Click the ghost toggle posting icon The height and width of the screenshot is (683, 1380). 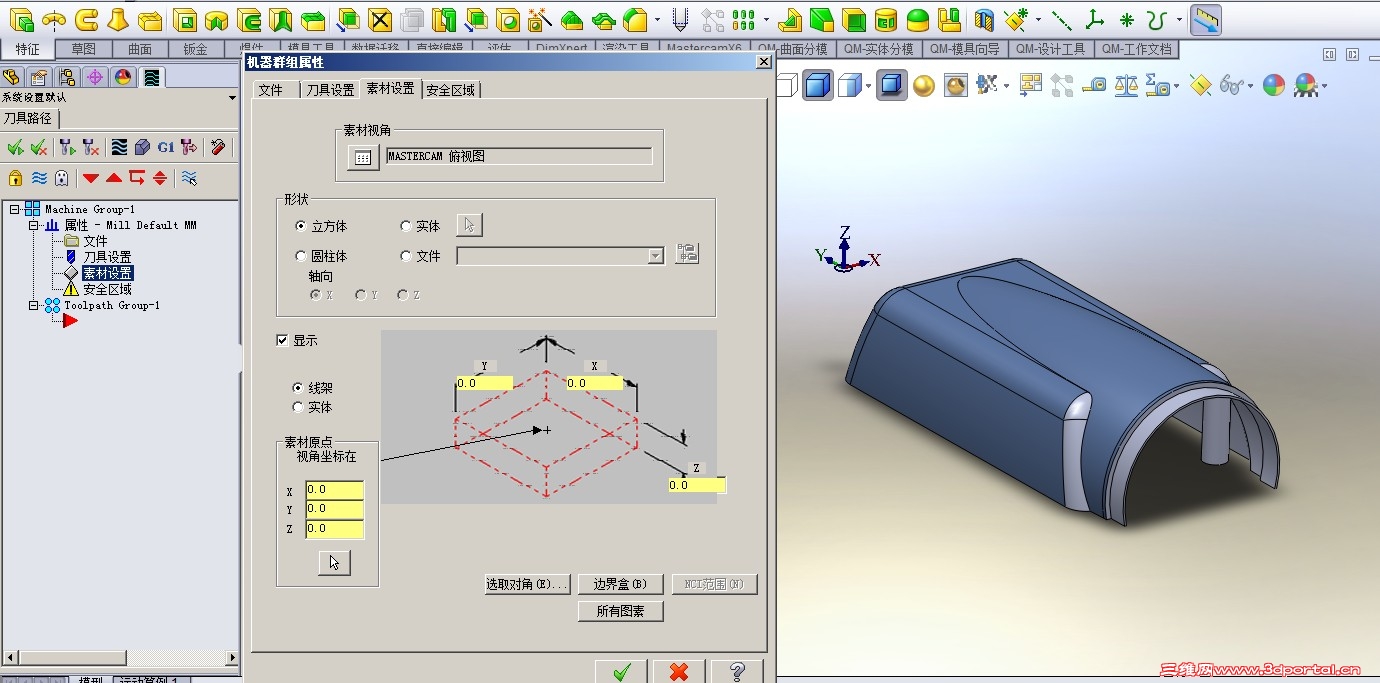click(62, 178)
